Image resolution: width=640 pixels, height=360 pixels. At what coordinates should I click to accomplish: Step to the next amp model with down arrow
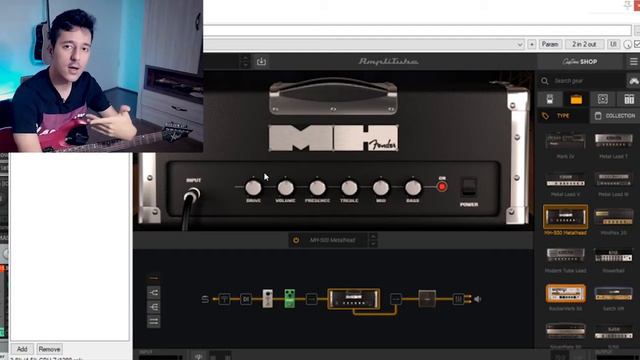click(x=372, y=244)
